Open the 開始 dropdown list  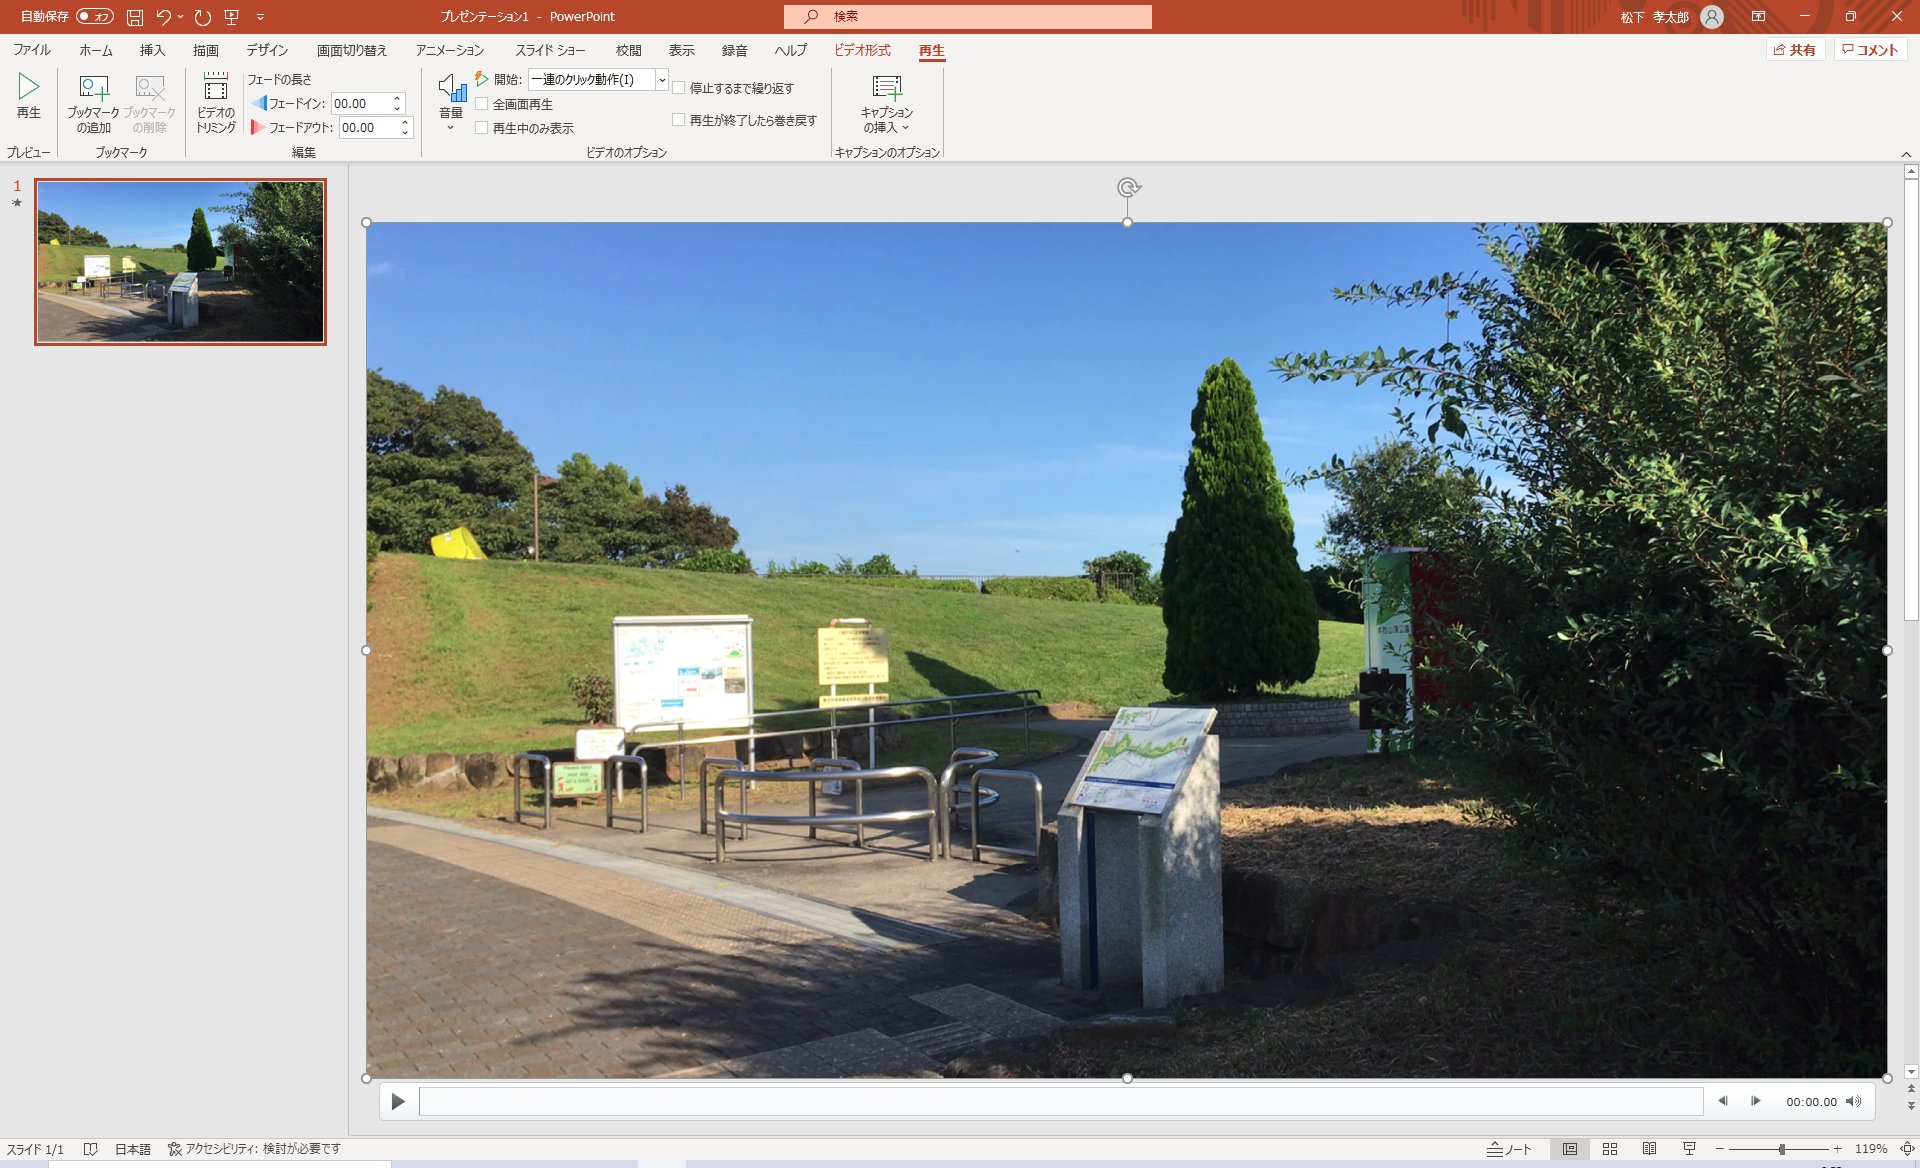(661, 79)
